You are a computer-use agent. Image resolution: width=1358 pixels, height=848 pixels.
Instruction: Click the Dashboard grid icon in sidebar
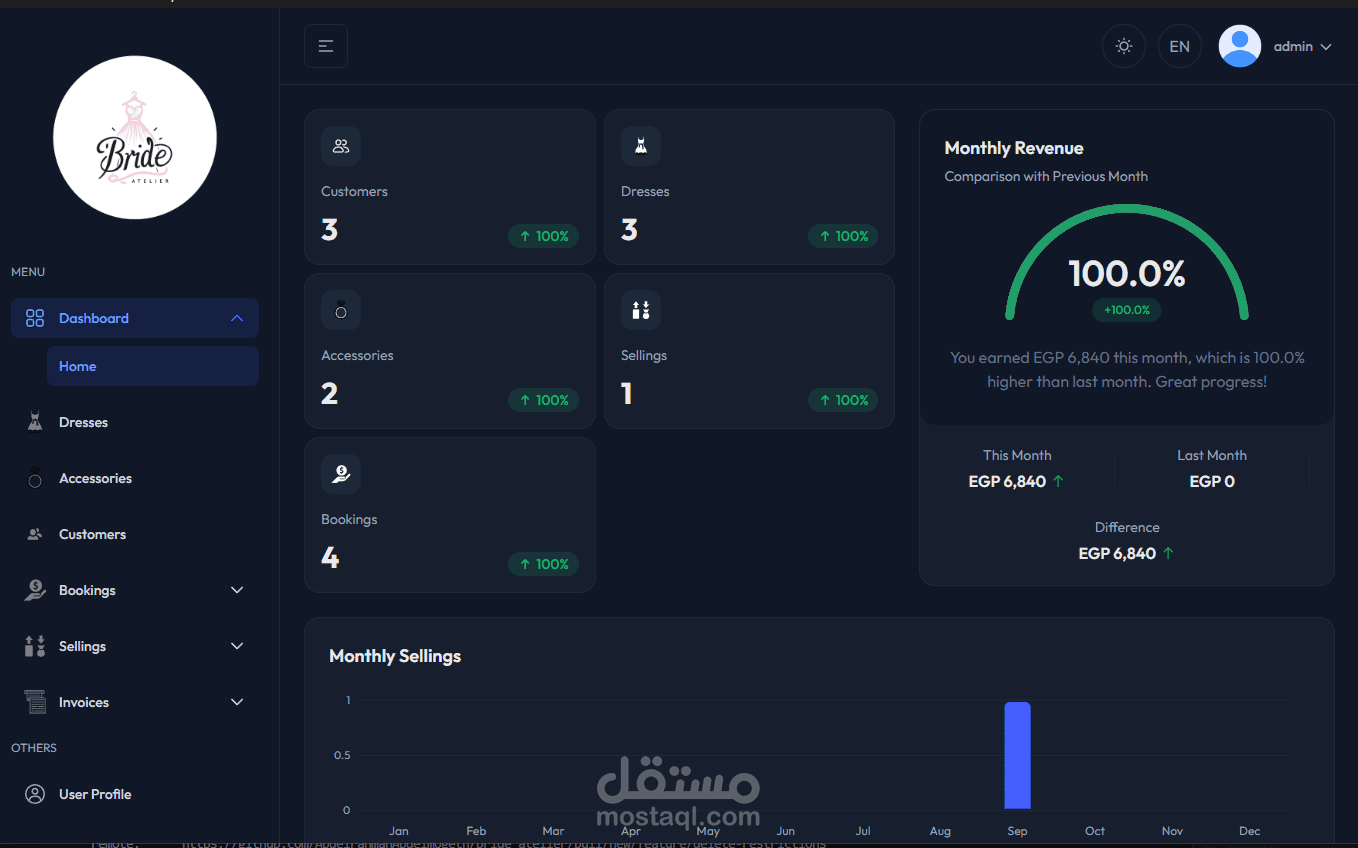[x=35, y=318]
